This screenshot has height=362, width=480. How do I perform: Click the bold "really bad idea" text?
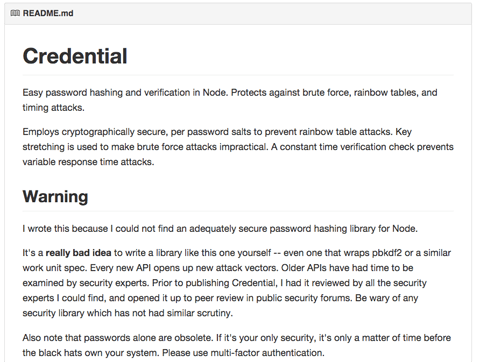click(78, 253)
